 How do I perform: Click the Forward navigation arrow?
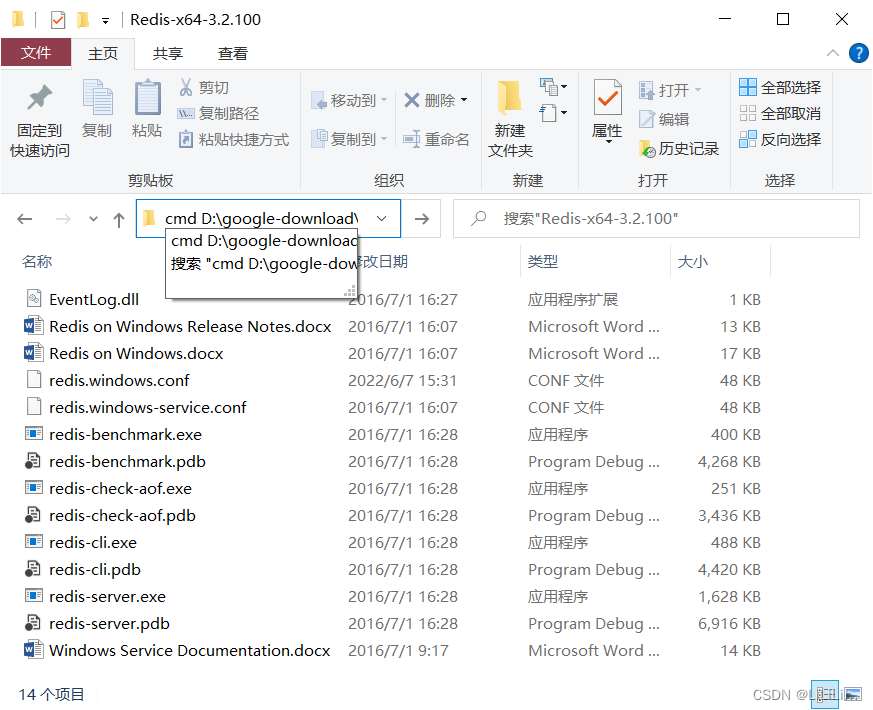[63, 219]
